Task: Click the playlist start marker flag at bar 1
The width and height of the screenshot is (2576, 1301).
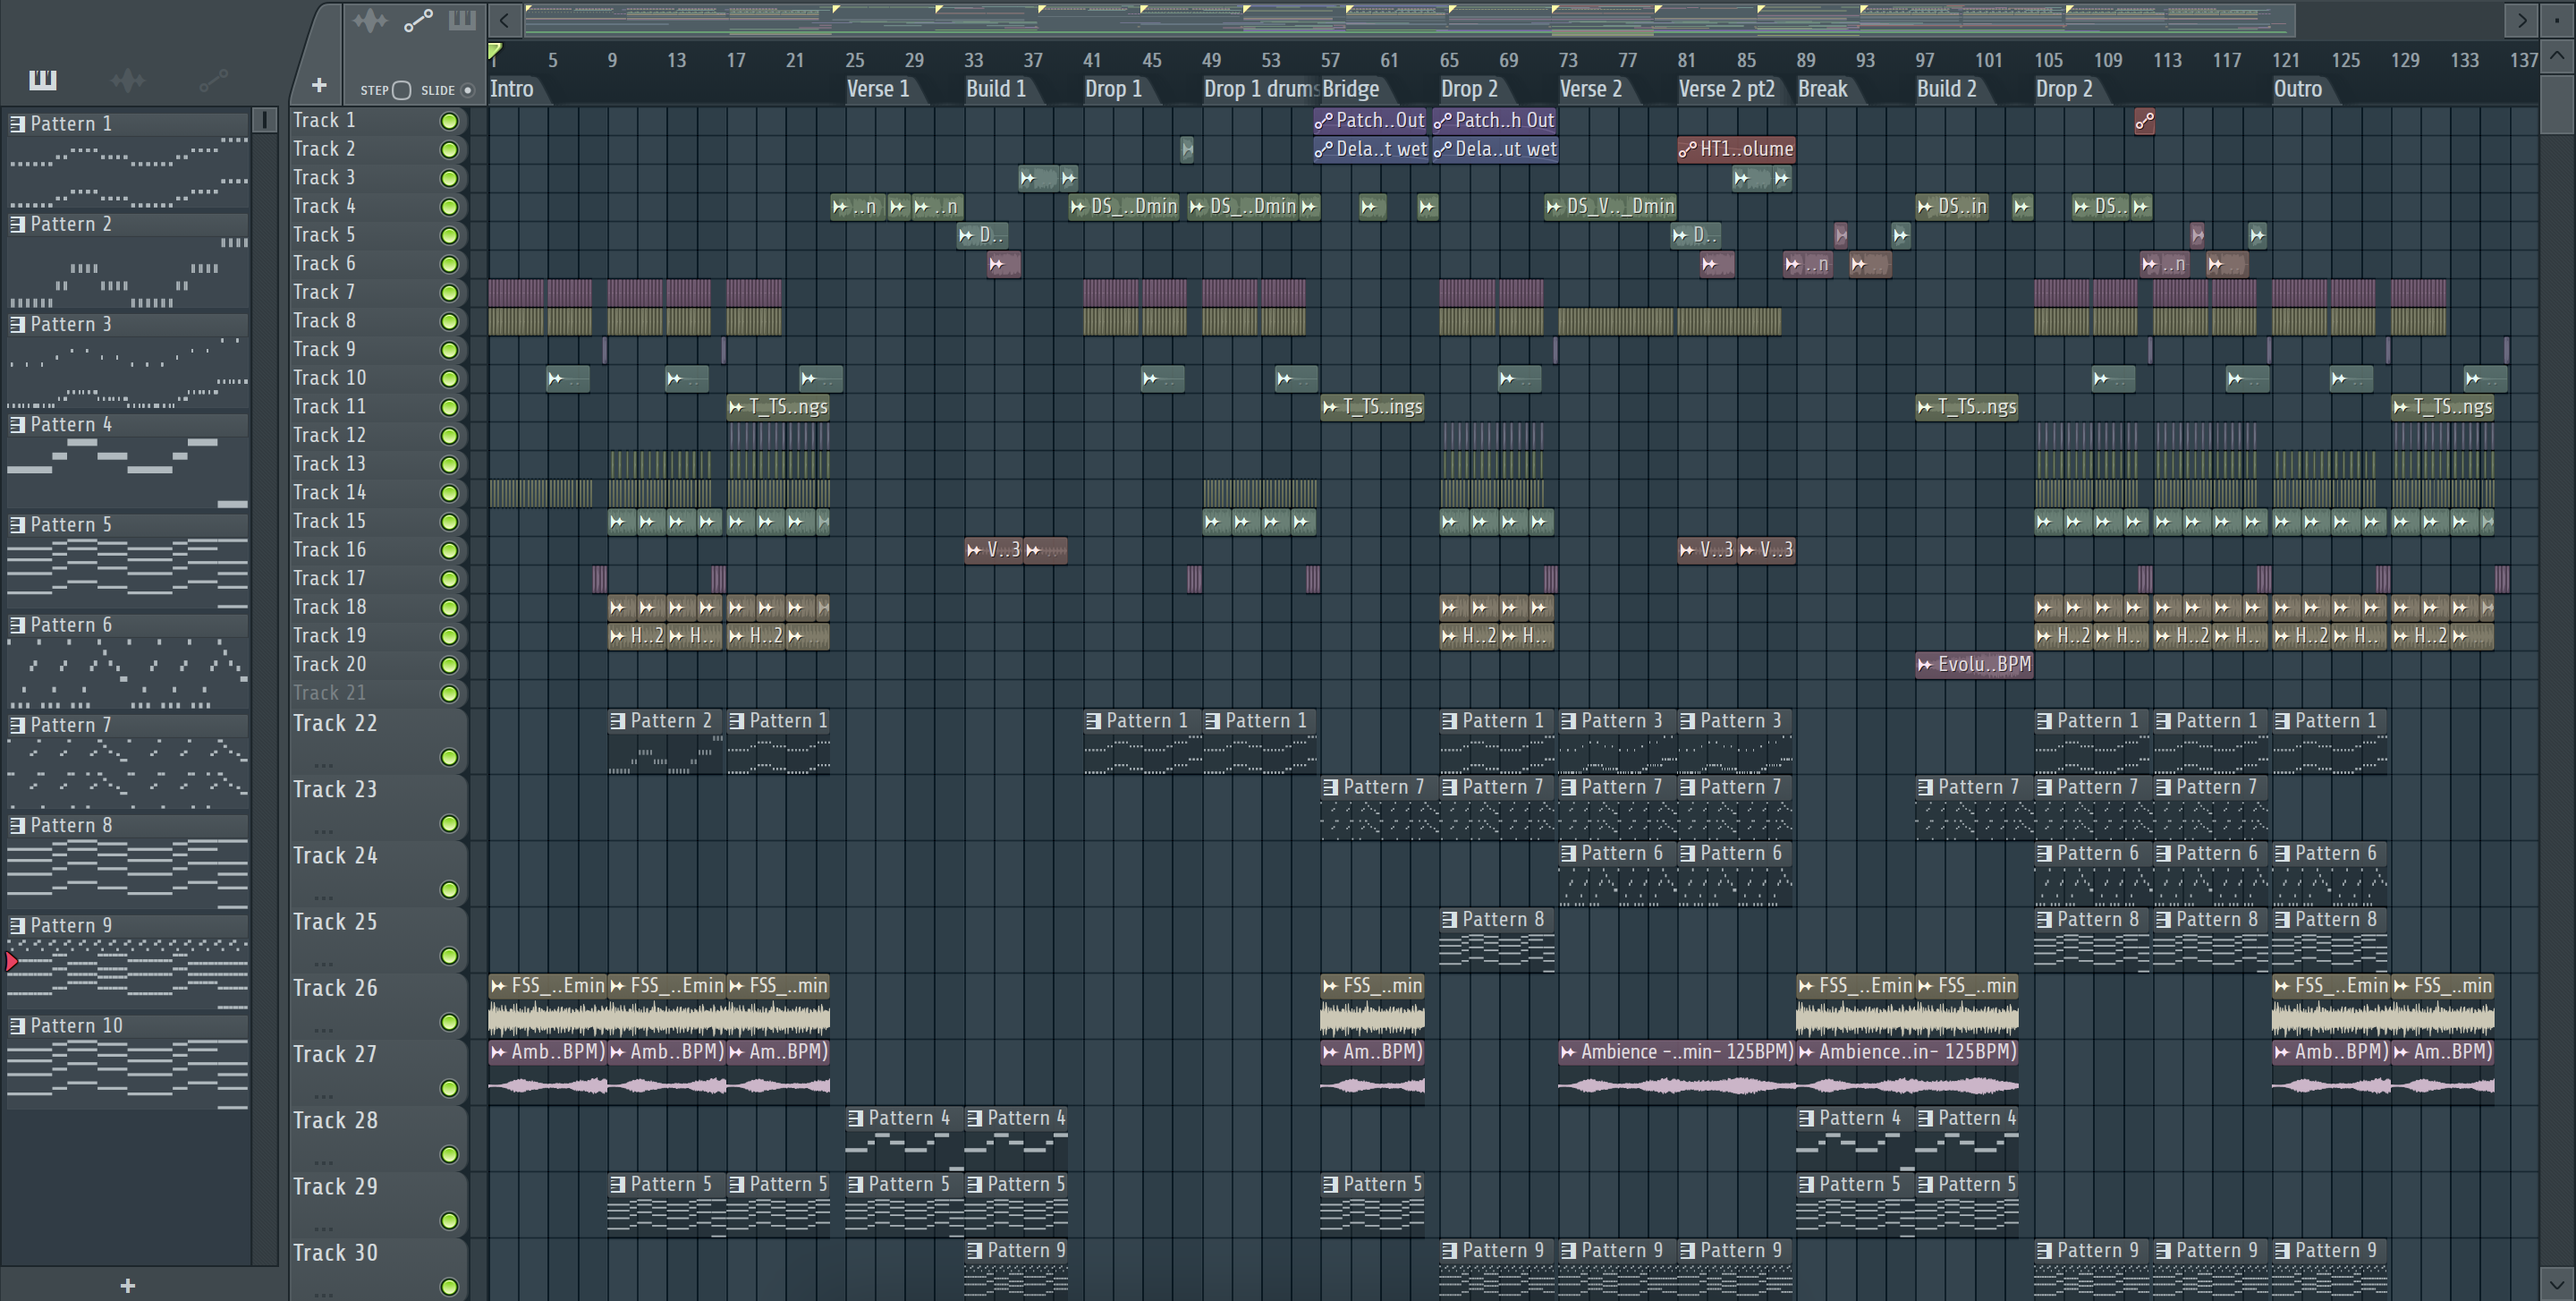Action: pos(495,50)
